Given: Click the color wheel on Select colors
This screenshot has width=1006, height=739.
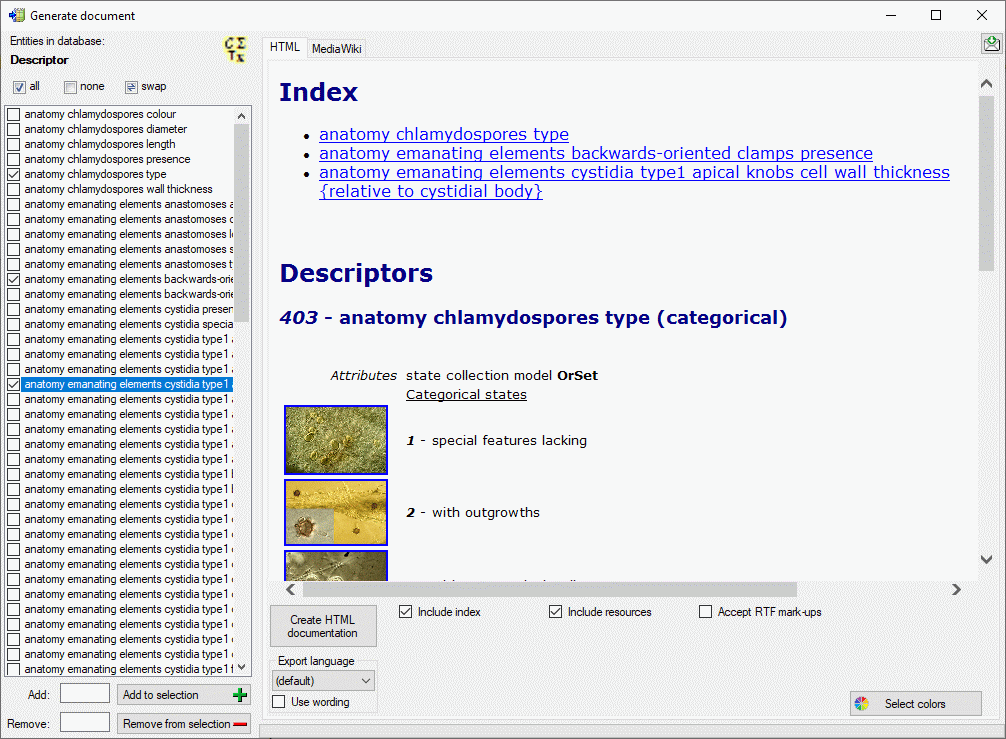Looking at the screenshot, I should [x=861, y=704].
